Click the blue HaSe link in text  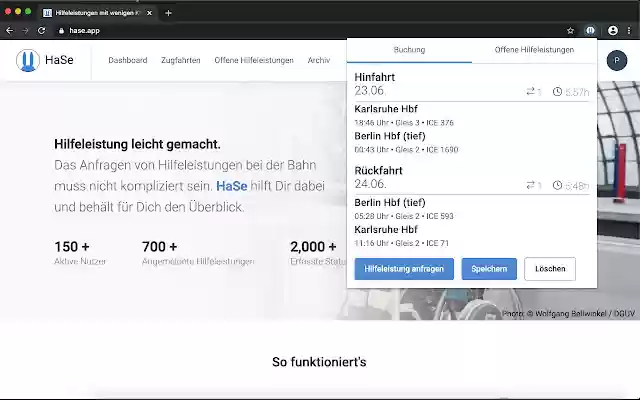pyautogui.click(x=231, y=186)
